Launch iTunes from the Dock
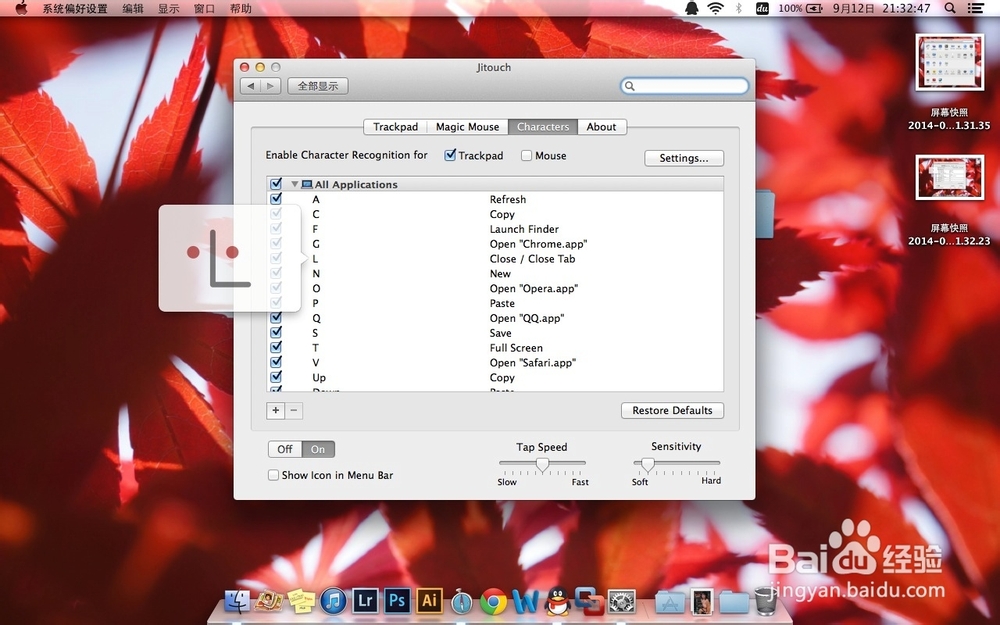This screenshot has height=625, width=1000. [333, 601]
